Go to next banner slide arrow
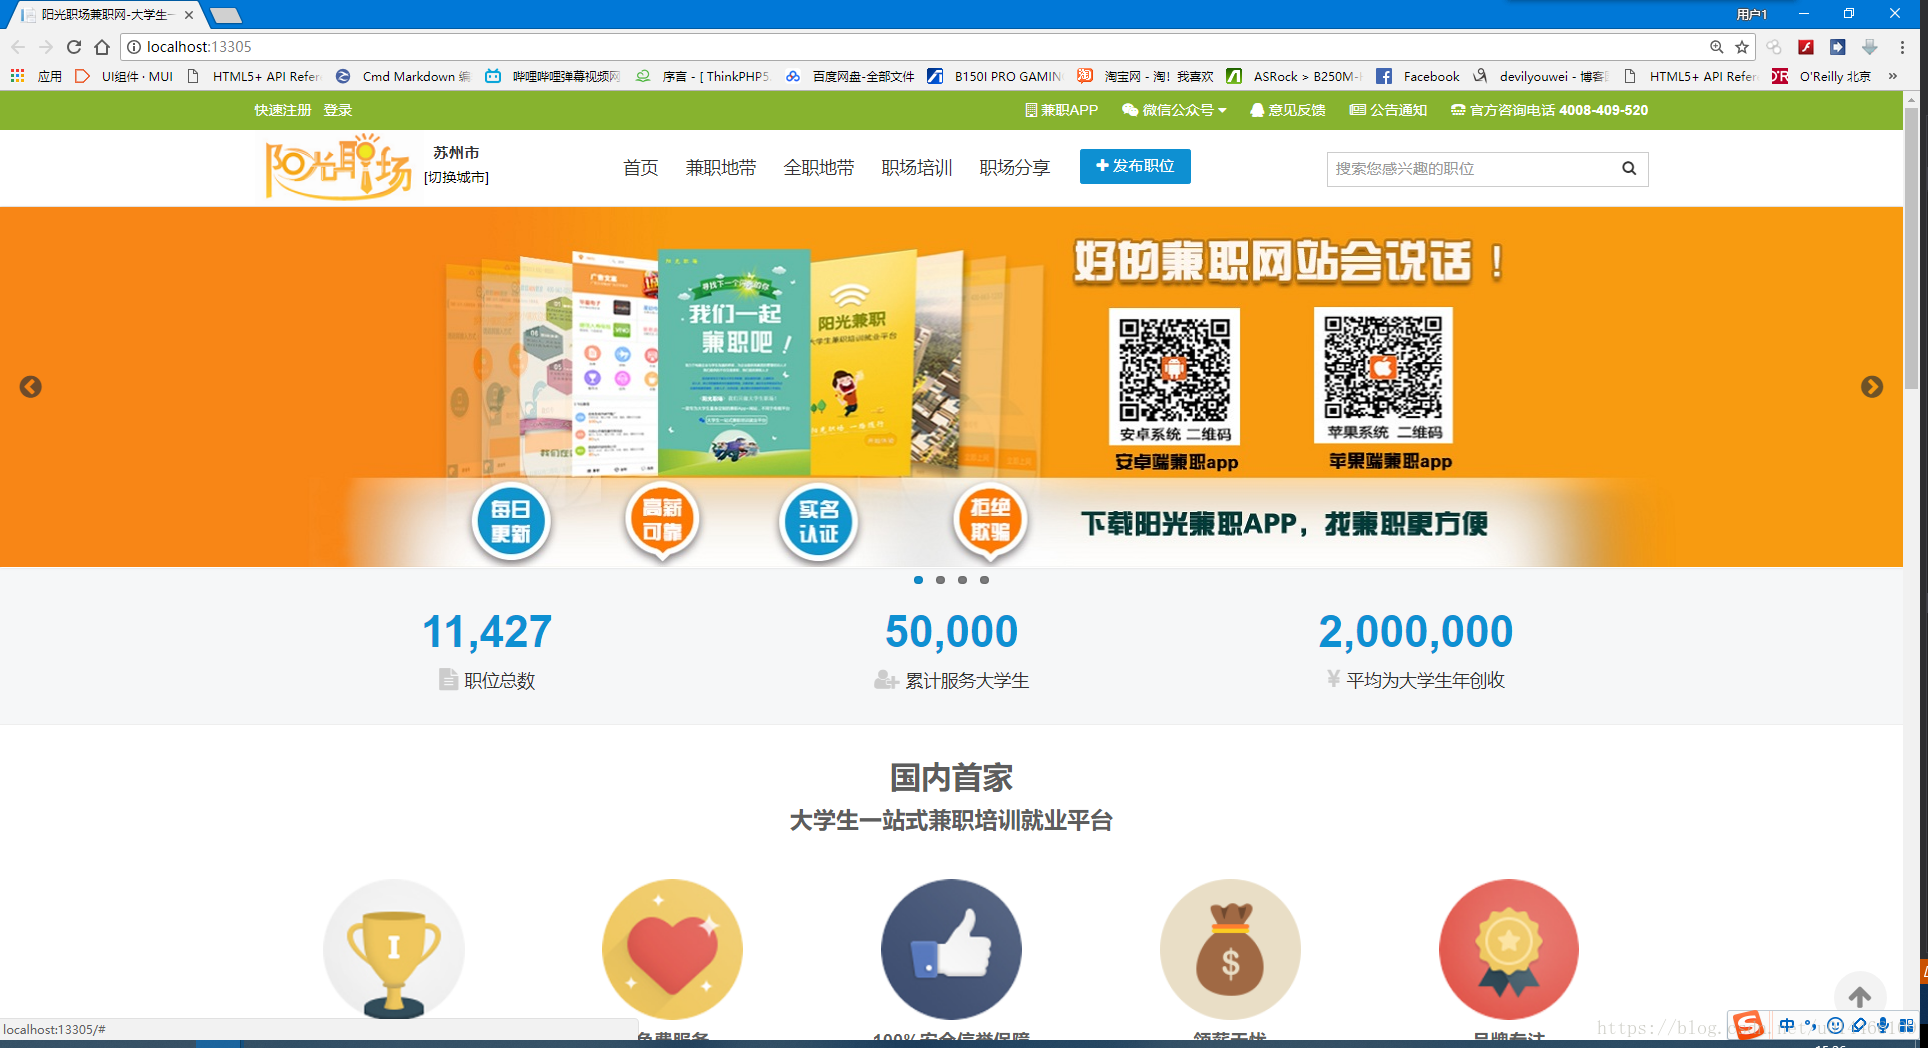Screen dimensions: 1928x1048 [x=1872, y=387]
